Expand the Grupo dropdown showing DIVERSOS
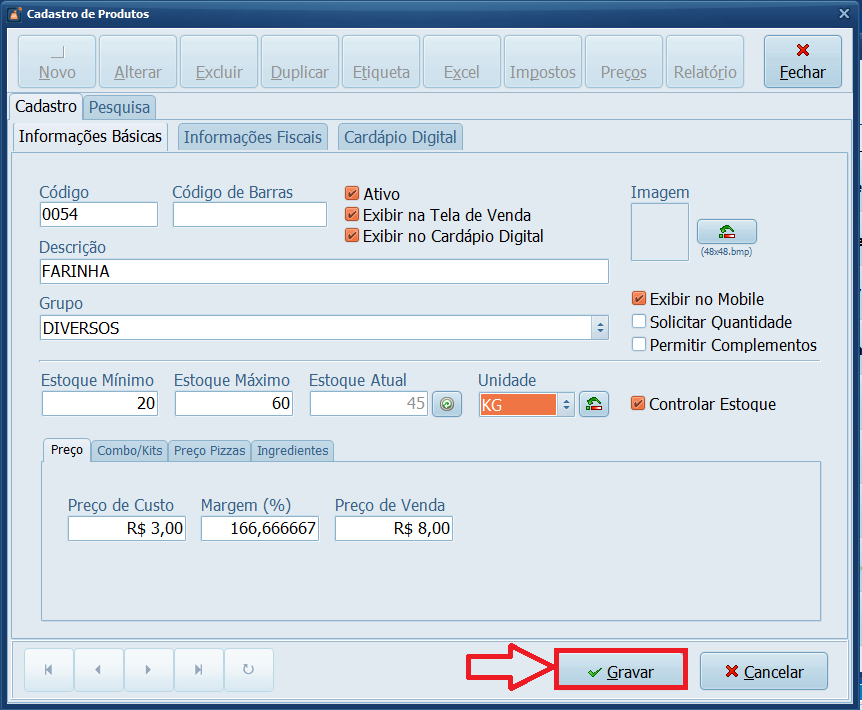Screen dimensions: 862x710 click(599, 328)
